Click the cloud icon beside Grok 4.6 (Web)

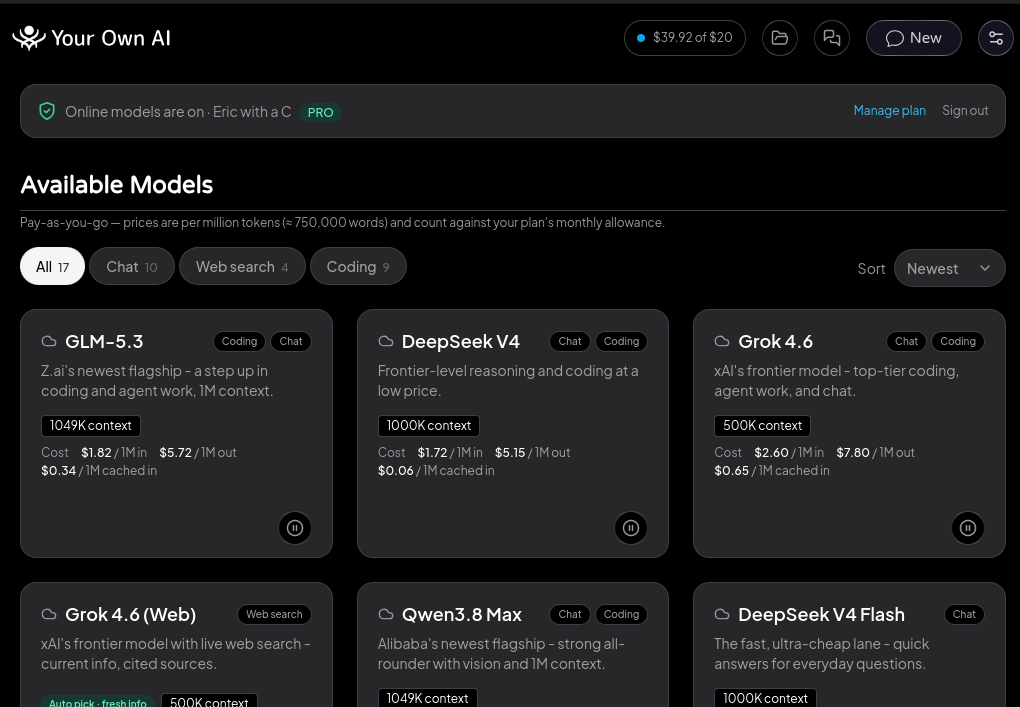coord(49,614)
